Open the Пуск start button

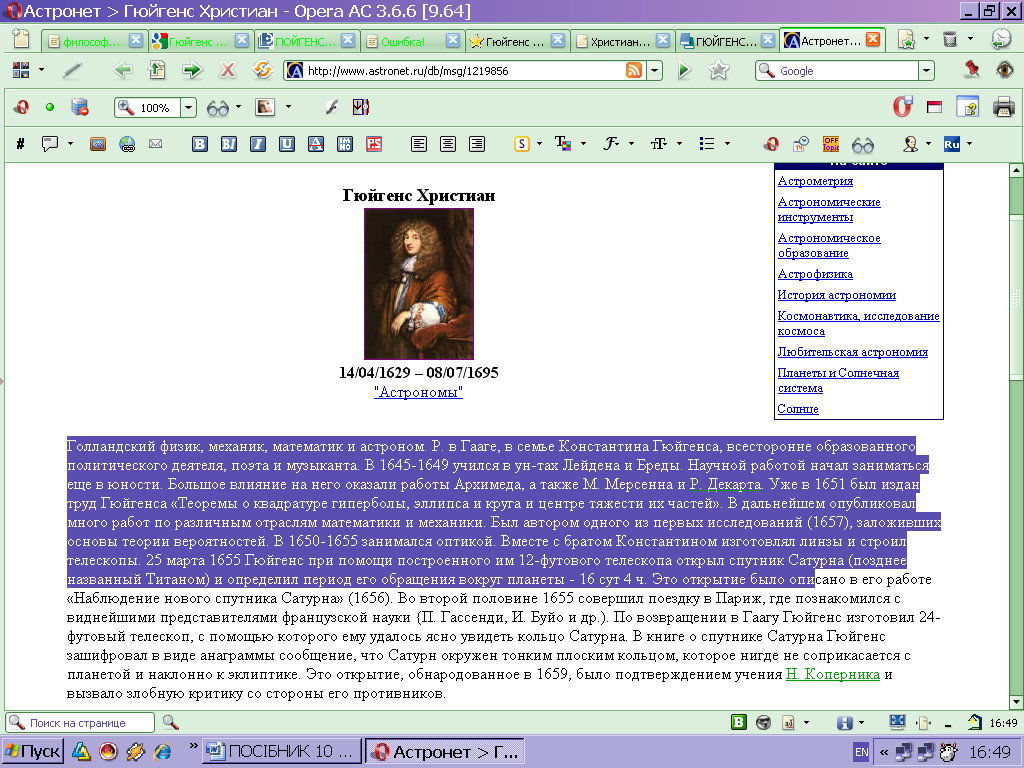tap(32, 752)
